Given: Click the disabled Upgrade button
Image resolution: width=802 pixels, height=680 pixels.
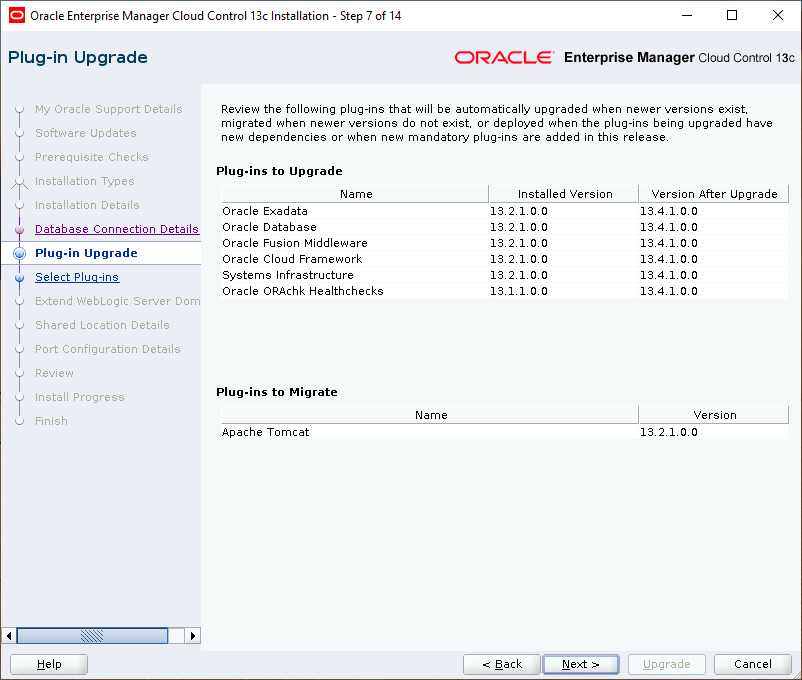Looking at the screenshot, I should pyautogui.click(x=666, y=664).
